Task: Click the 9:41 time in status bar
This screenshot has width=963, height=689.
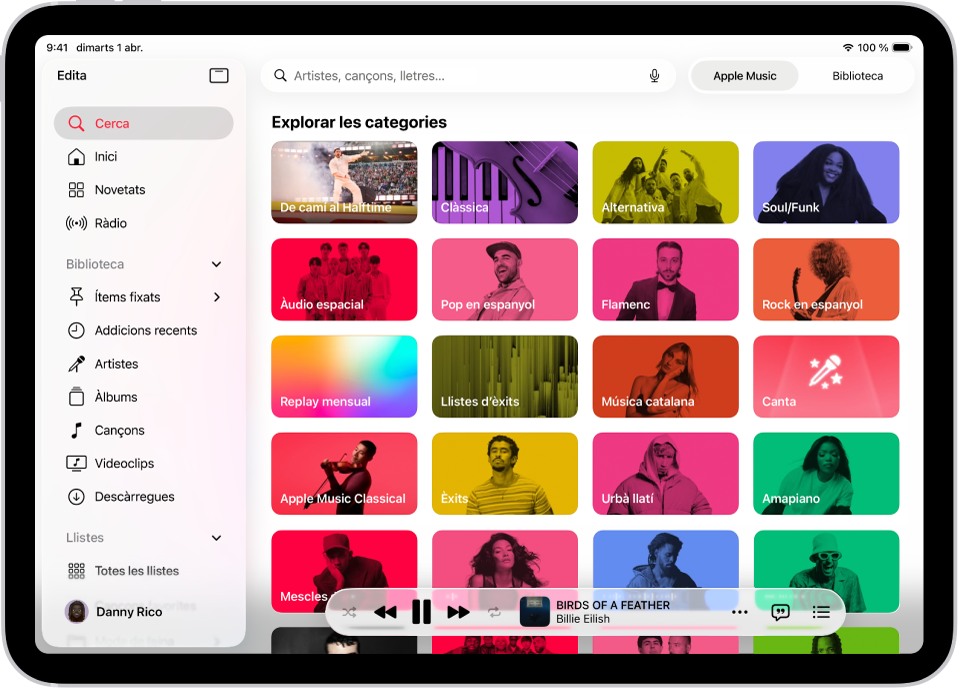Action: (x=57, y=47)
